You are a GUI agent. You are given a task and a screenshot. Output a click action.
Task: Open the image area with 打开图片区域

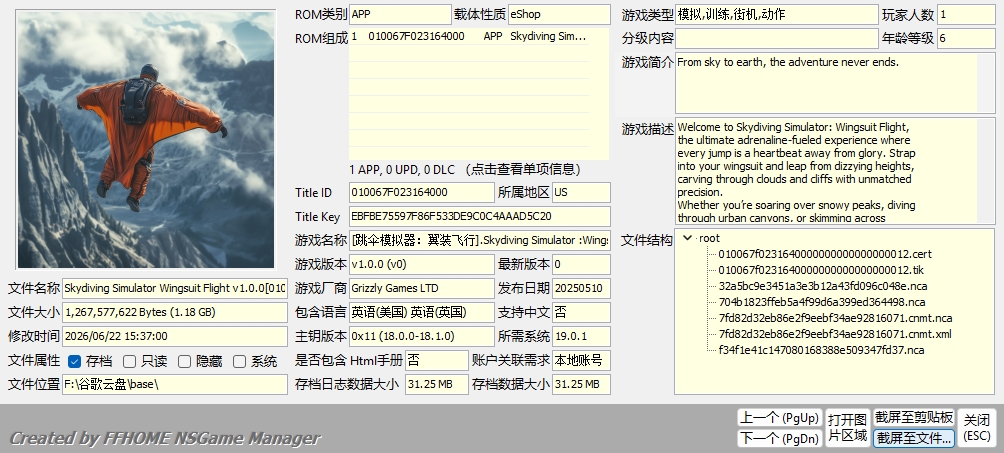pos(847,427)
